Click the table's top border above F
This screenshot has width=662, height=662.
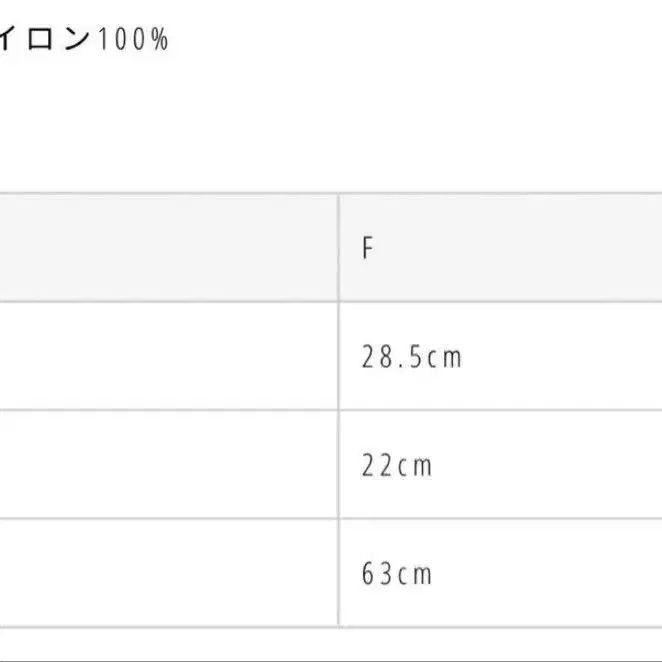(331, 193)
